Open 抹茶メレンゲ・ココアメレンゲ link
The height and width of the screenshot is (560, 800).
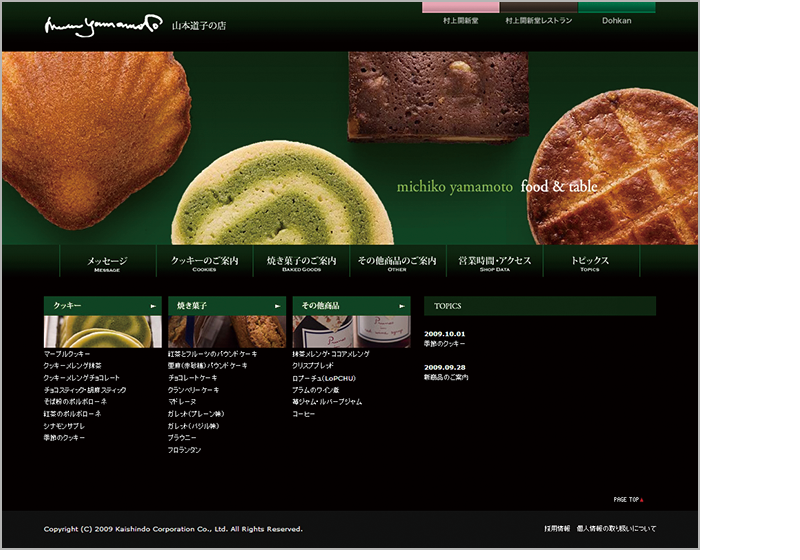point(331,354)
